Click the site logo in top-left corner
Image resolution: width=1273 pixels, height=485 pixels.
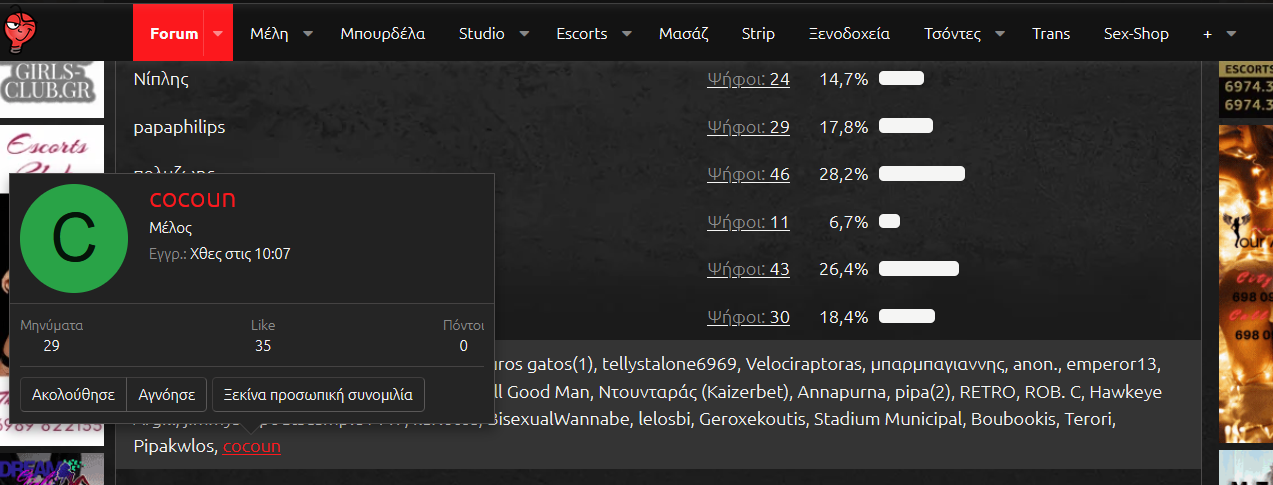pos(25,28)
